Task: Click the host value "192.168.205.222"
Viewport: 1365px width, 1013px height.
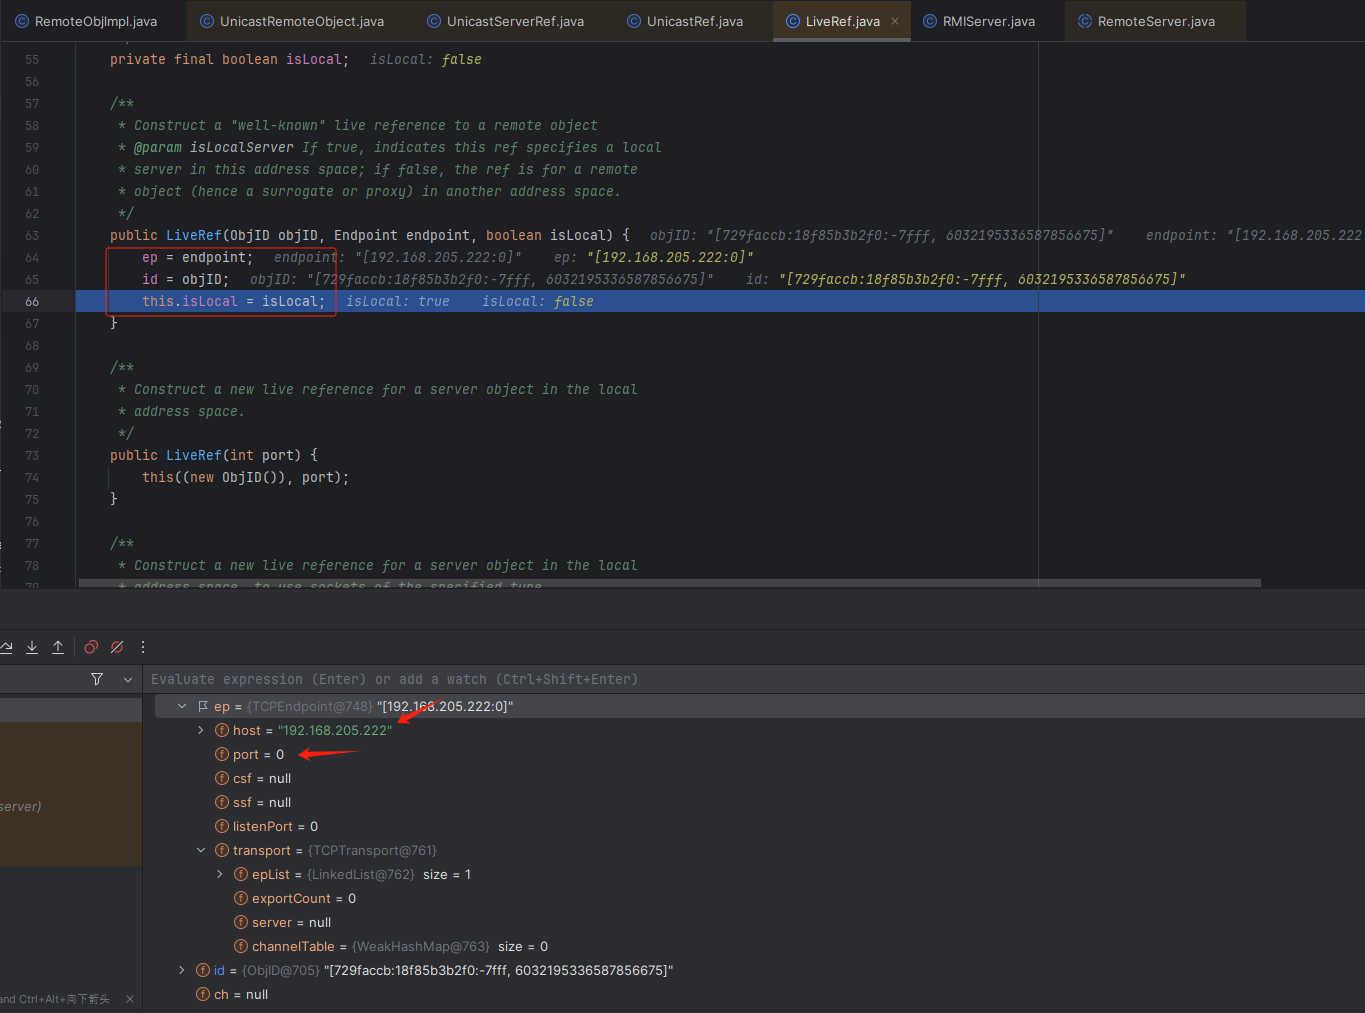Action: pos(335,730)
